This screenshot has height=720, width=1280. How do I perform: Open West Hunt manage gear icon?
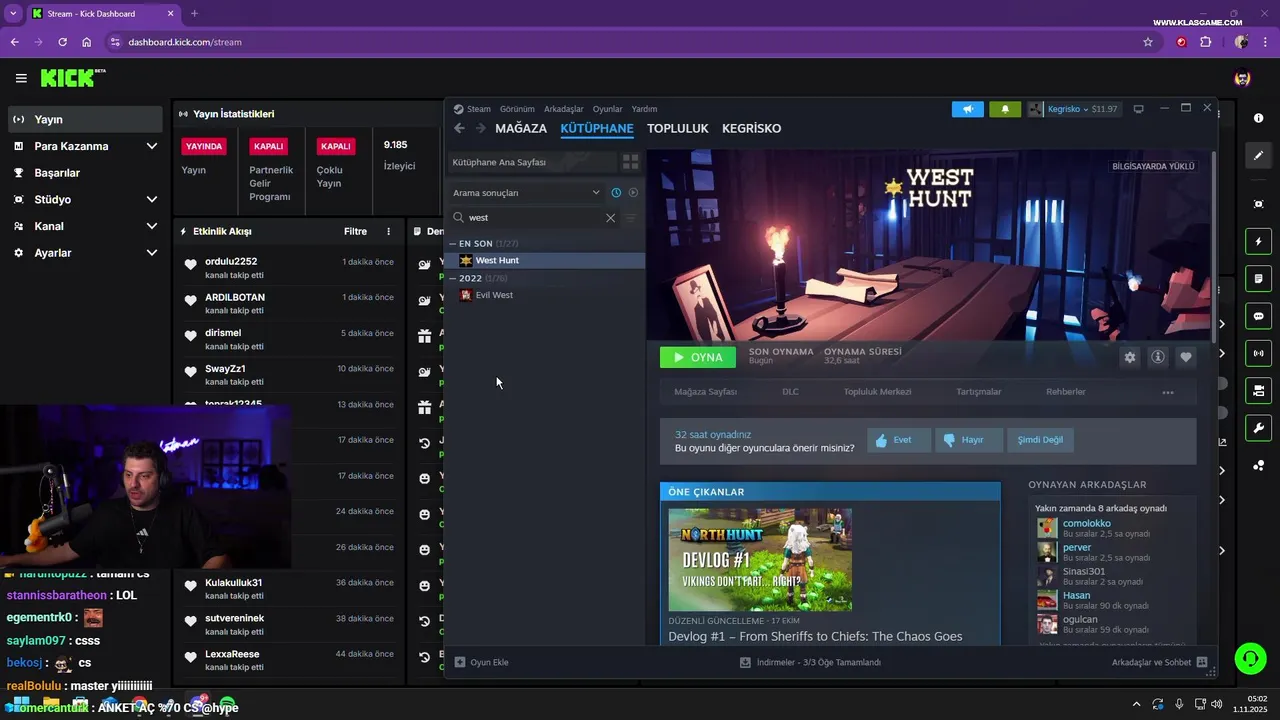coord(1130,357)
